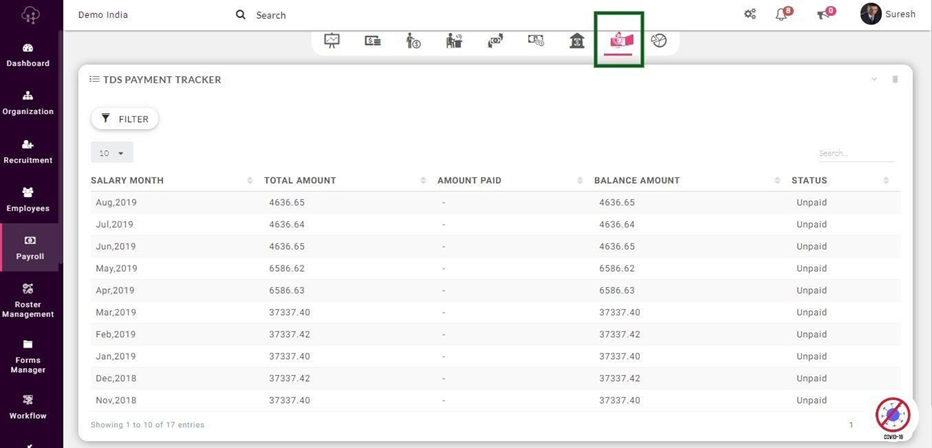Open the entries-per-page dropdown showing 10
This screenshot has height=448, width=932.
112,153
